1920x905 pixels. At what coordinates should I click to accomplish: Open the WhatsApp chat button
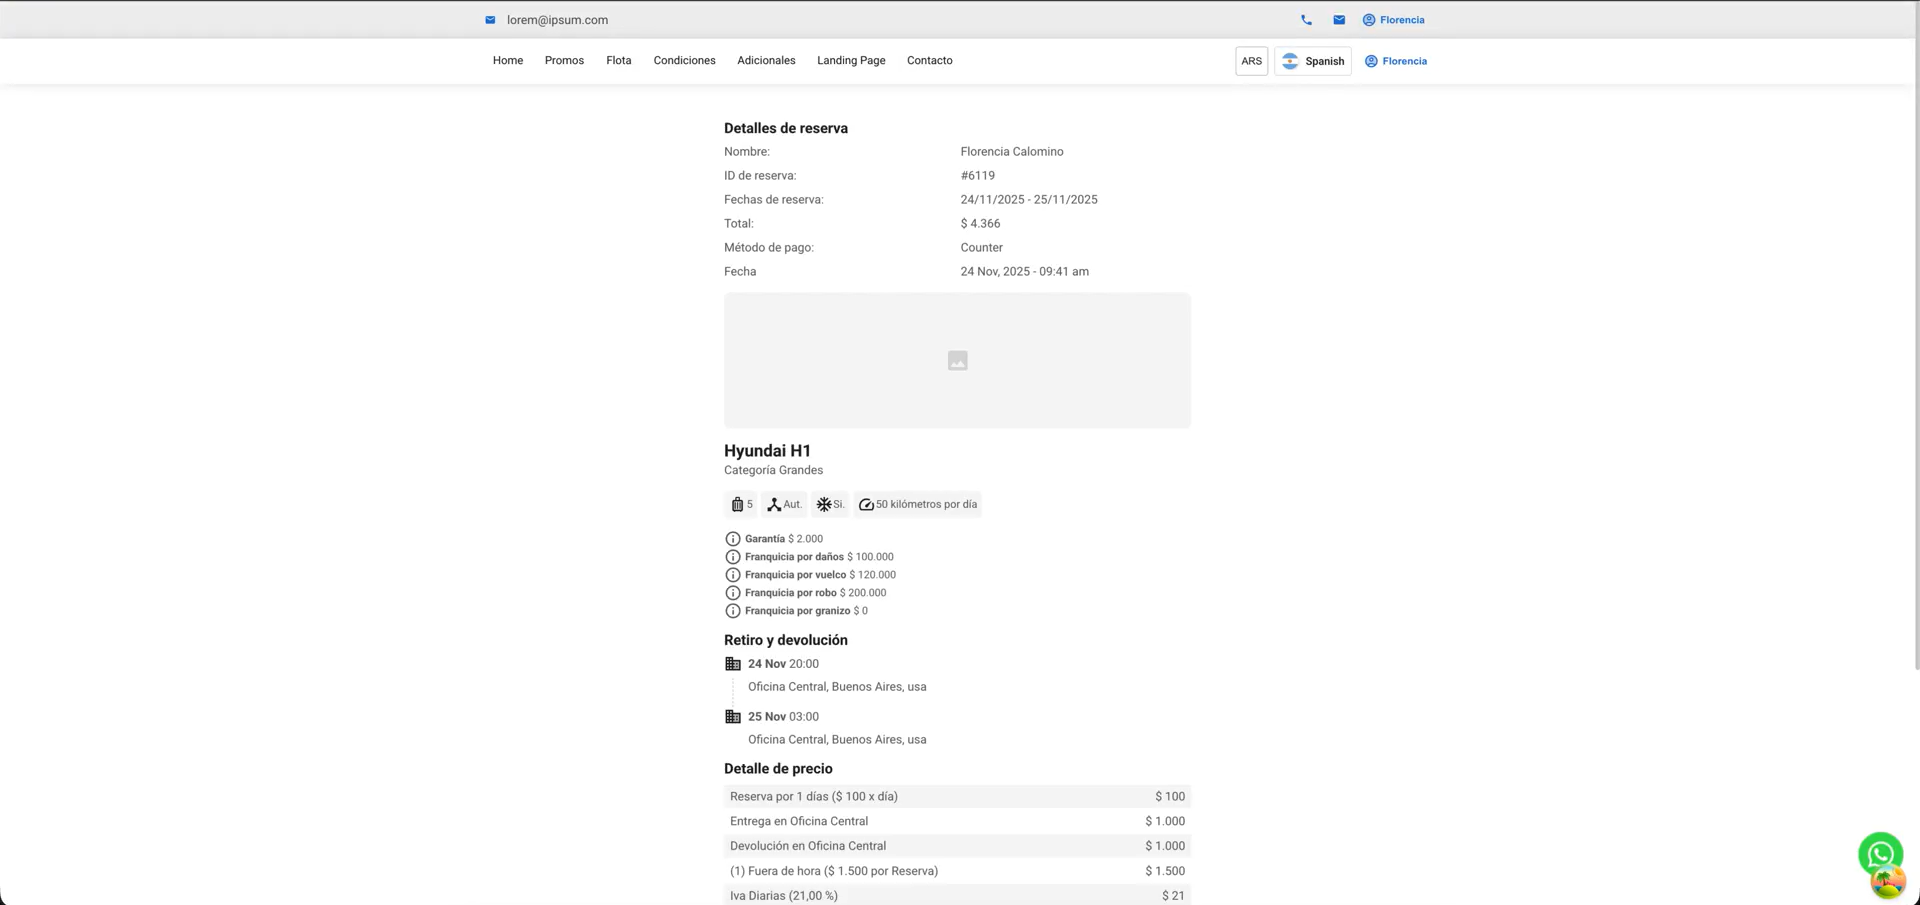[1880, 854]
